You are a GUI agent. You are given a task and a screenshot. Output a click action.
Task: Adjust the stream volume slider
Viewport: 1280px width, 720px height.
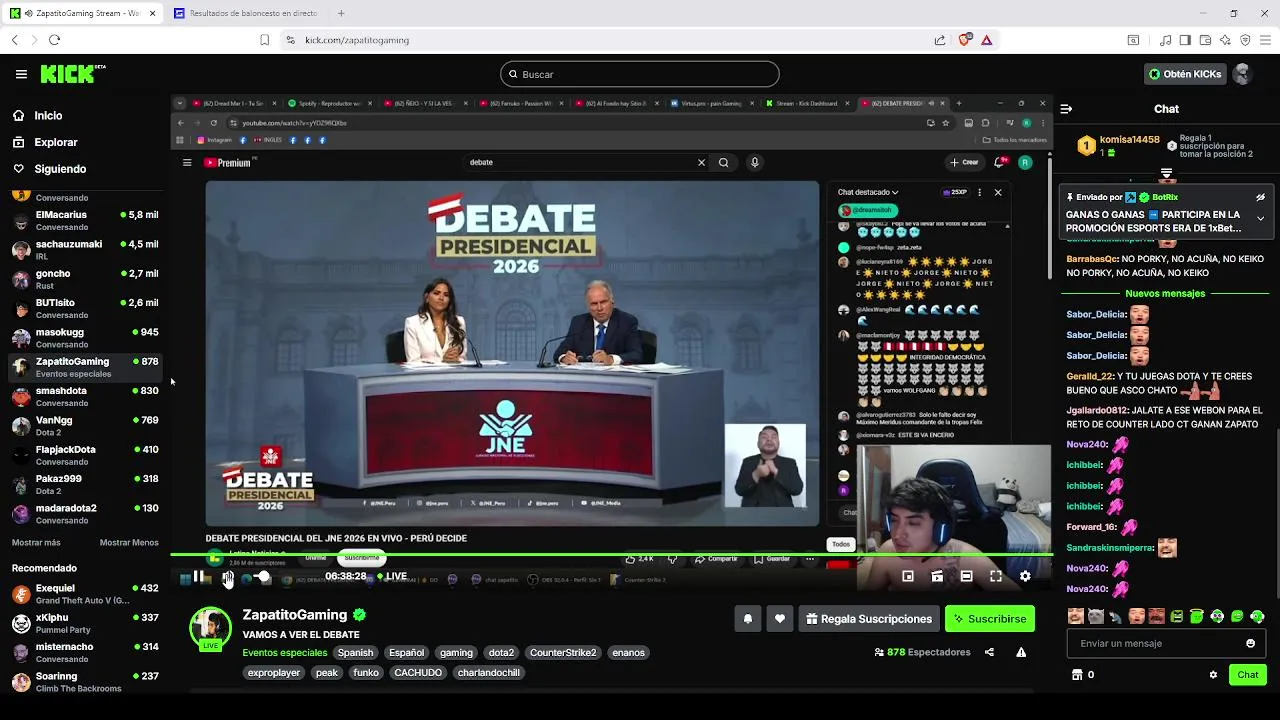pyautogui.click(x=263, y=577)
